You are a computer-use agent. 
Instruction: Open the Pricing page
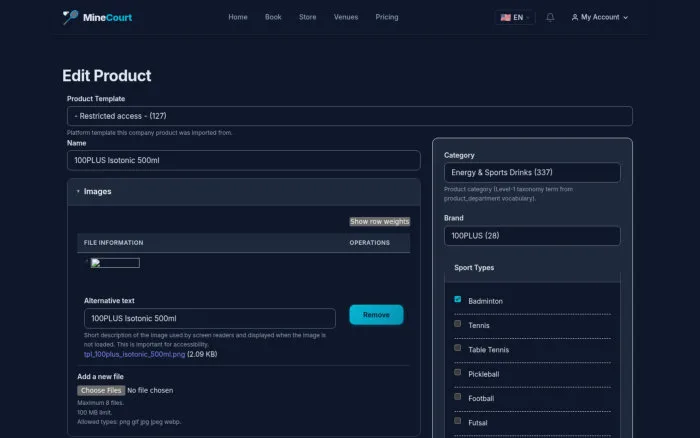[387, 17]
